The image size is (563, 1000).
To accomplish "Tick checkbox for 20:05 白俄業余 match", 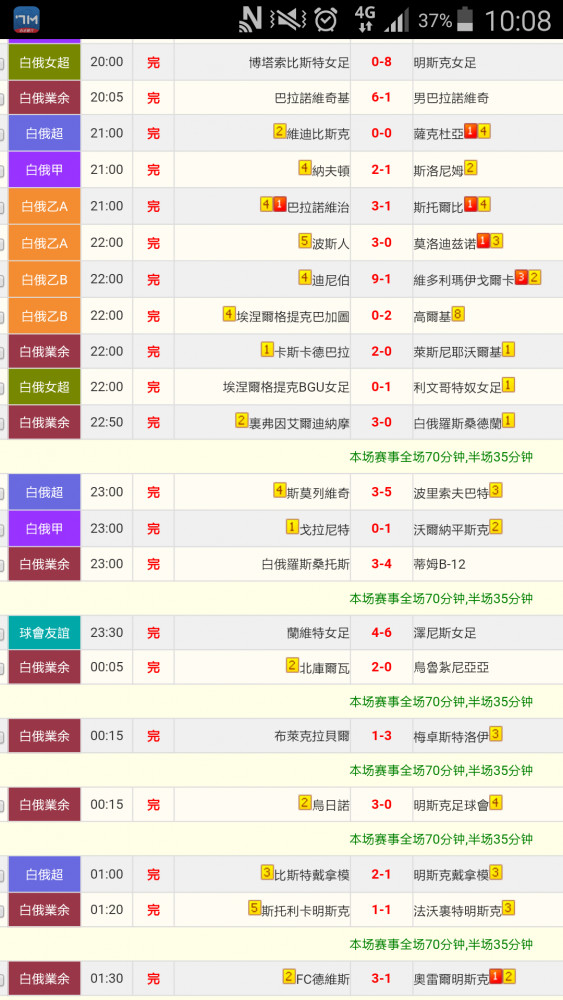I will [x=2, y=99].
